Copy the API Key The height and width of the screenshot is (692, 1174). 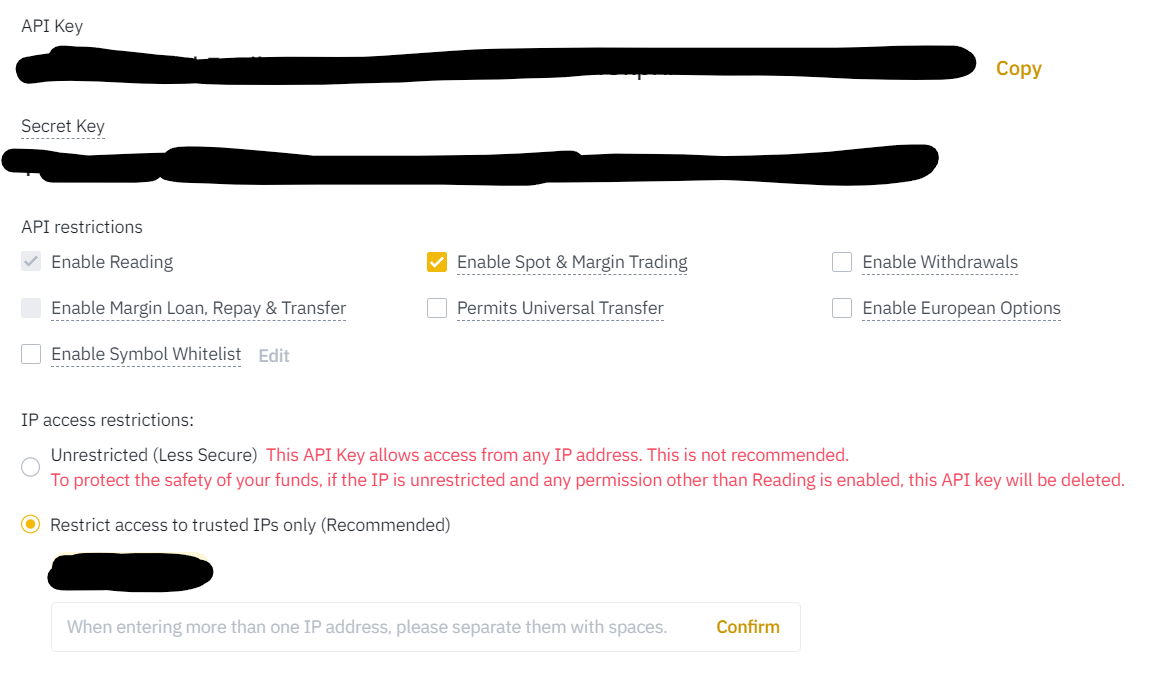[x=1017, y=67]
